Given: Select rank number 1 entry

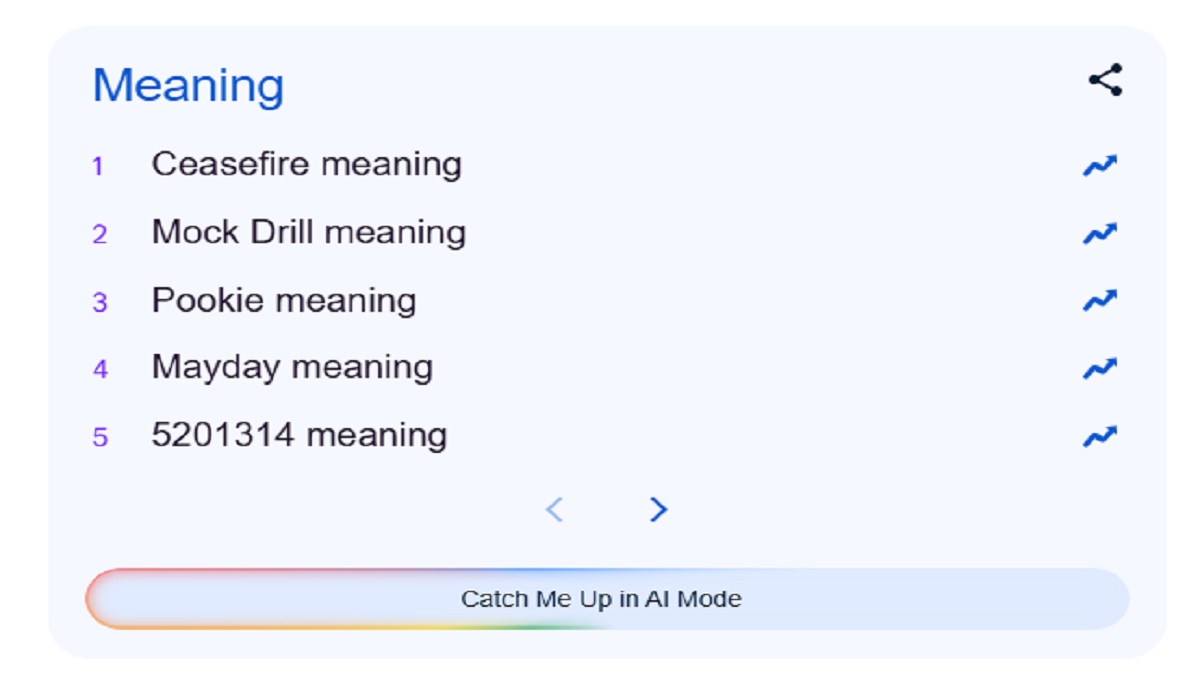Looking at the screenshot, I should coord(98,166).
